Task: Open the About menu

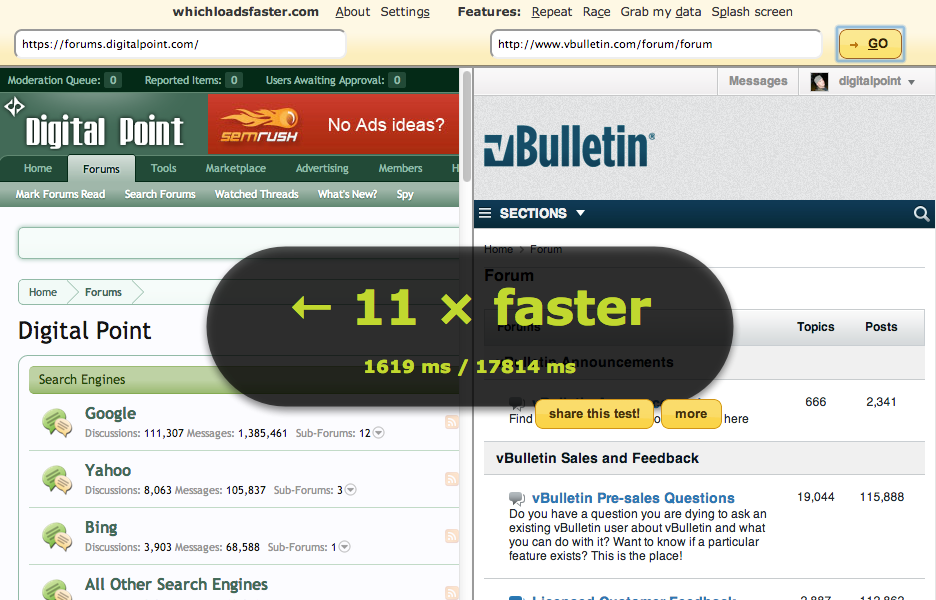Action: pyautogui.click(x=352, y=12)
